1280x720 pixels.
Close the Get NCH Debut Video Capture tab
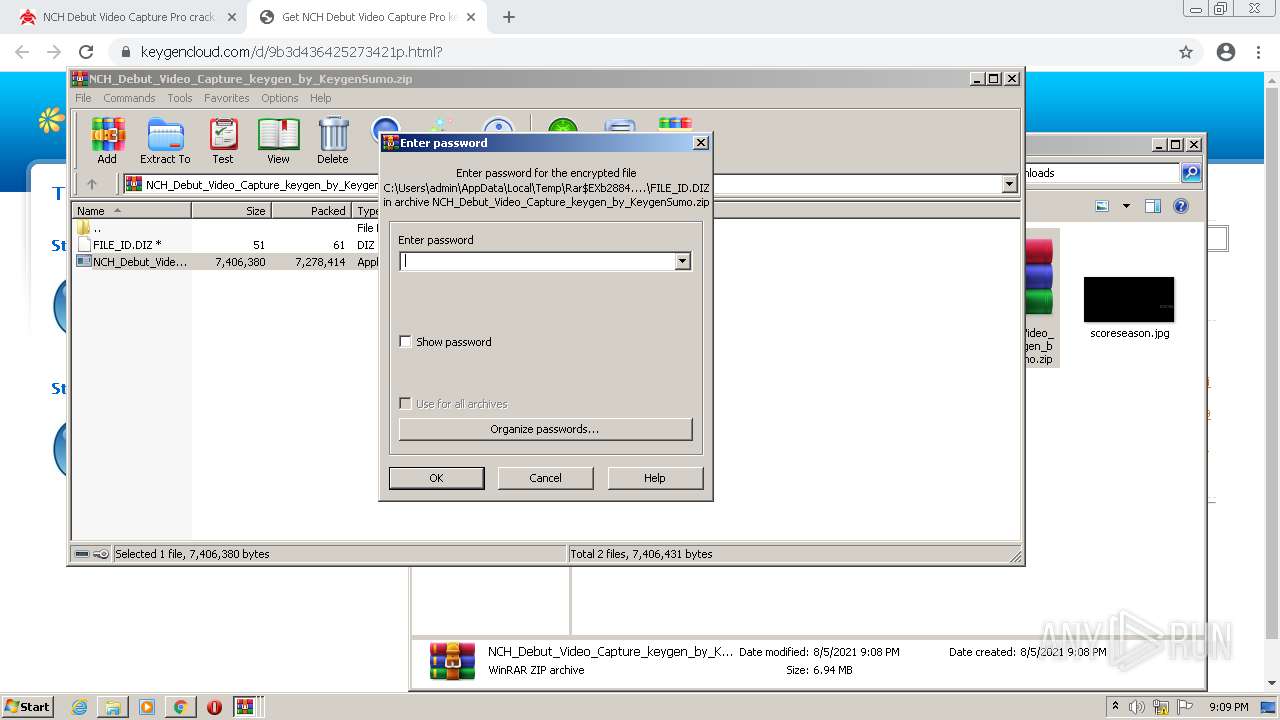pos(470,17)
